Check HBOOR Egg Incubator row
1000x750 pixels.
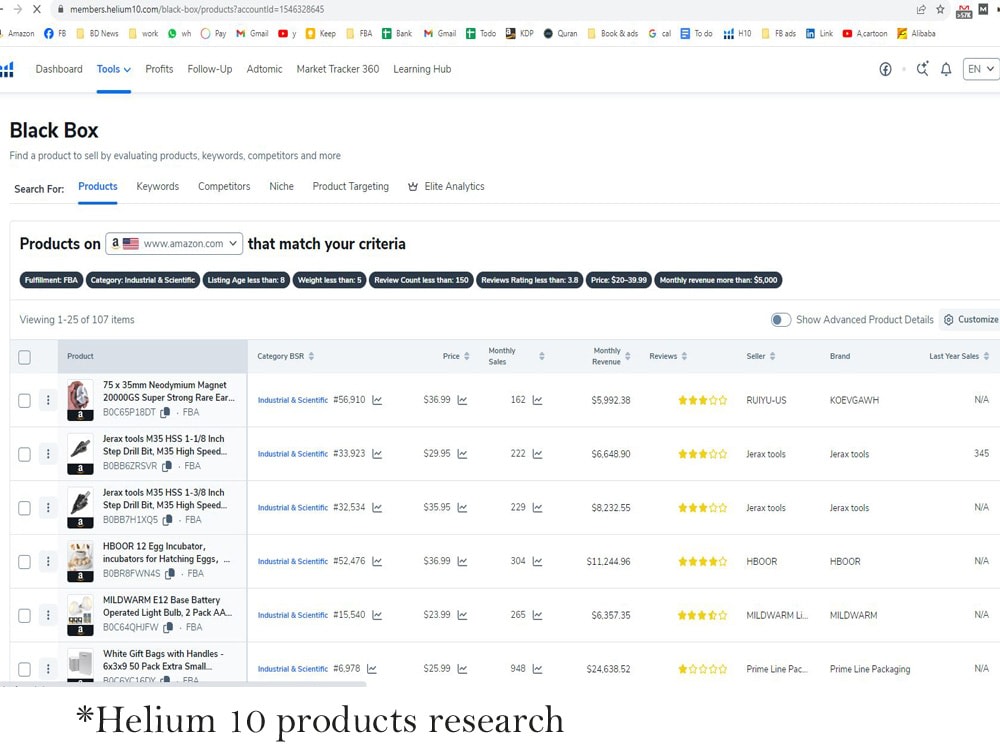click(x=24, y=562)
